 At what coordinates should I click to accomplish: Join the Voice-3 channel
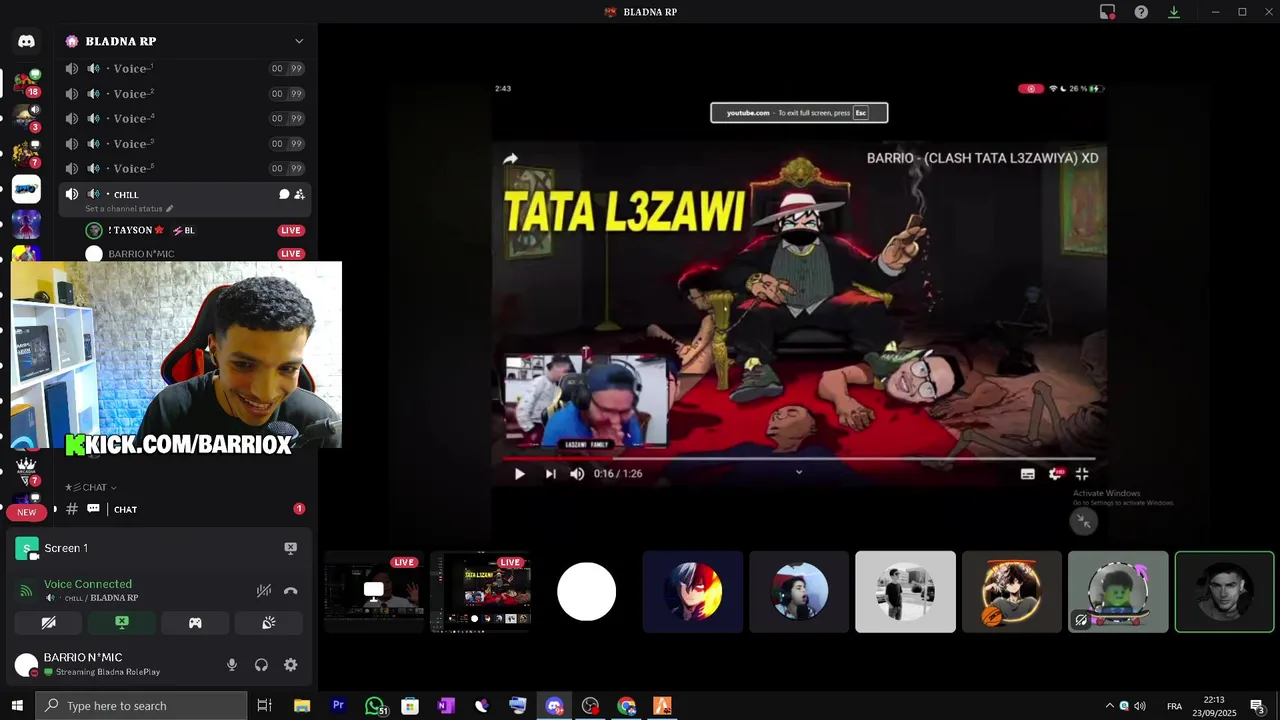click(x=185, y=144)
